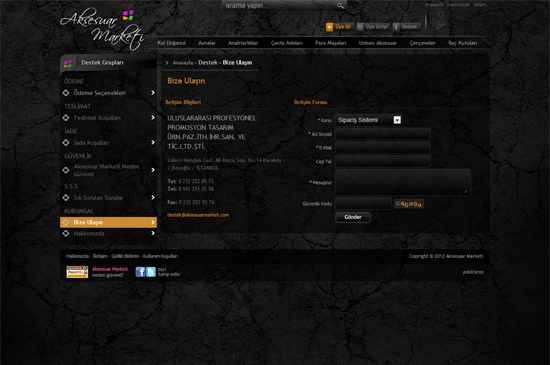Click bullet icon beside Teslimat Koşulları
550x365 pixels.
[x=66, y=118]
